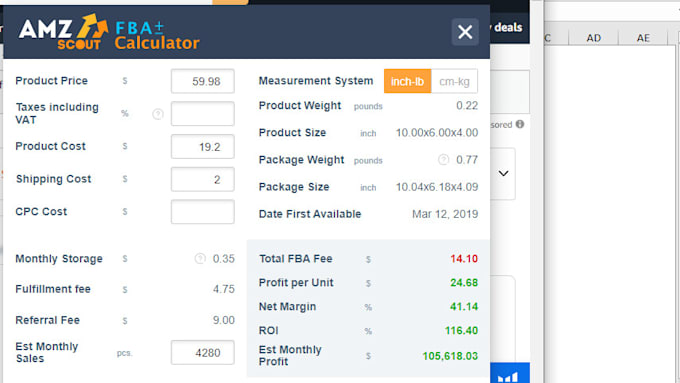
Task: Click the AMZ Scout logo
Action: tap(63, 32)
